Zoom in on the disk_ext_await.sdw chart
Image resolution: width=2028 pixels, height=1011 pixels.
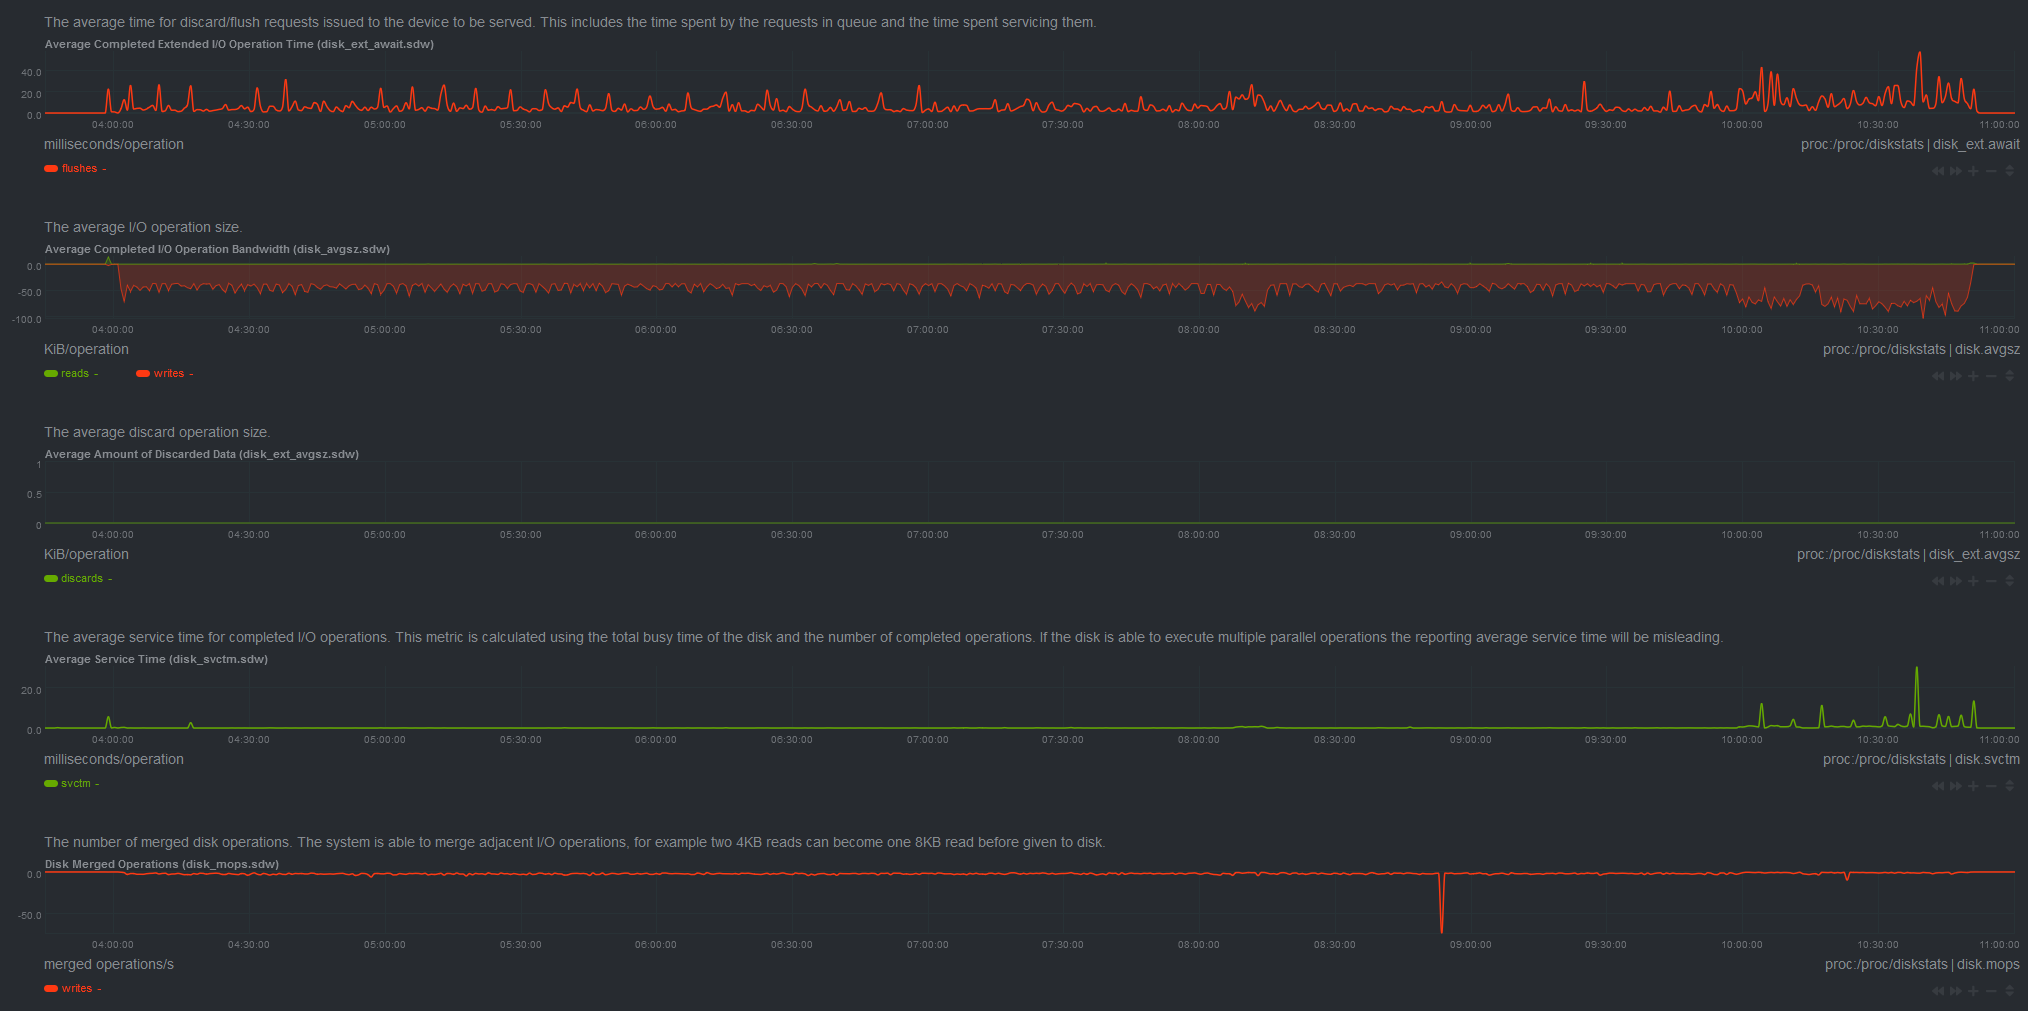tap(1974, 171)
